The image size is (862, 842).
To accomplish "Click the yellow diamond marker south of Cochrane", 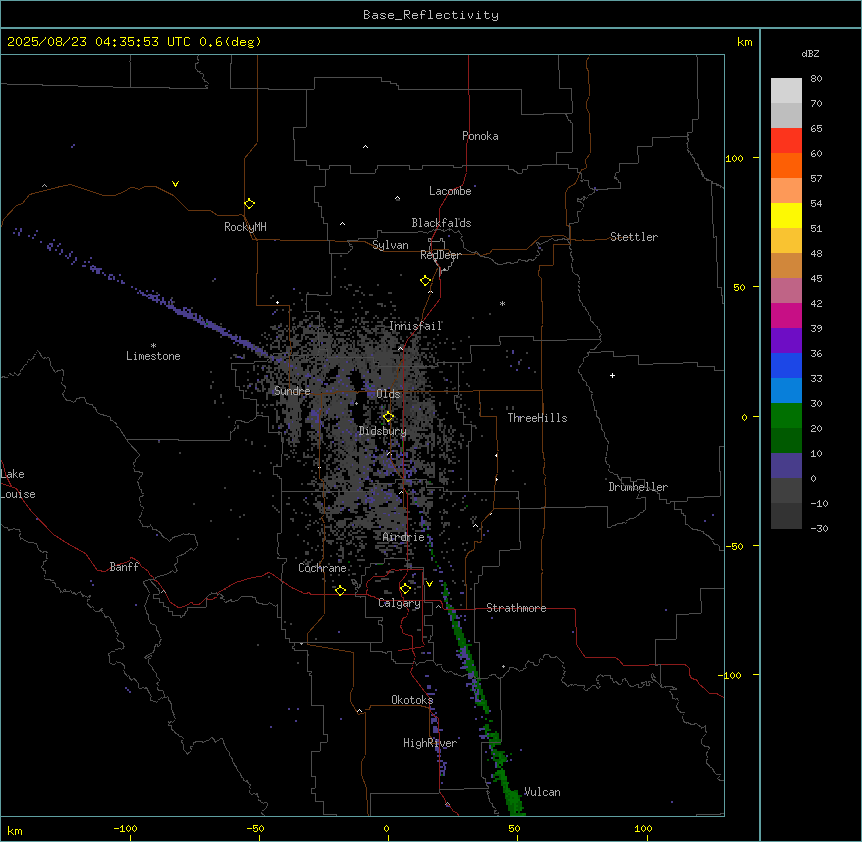I will (340, 590).
